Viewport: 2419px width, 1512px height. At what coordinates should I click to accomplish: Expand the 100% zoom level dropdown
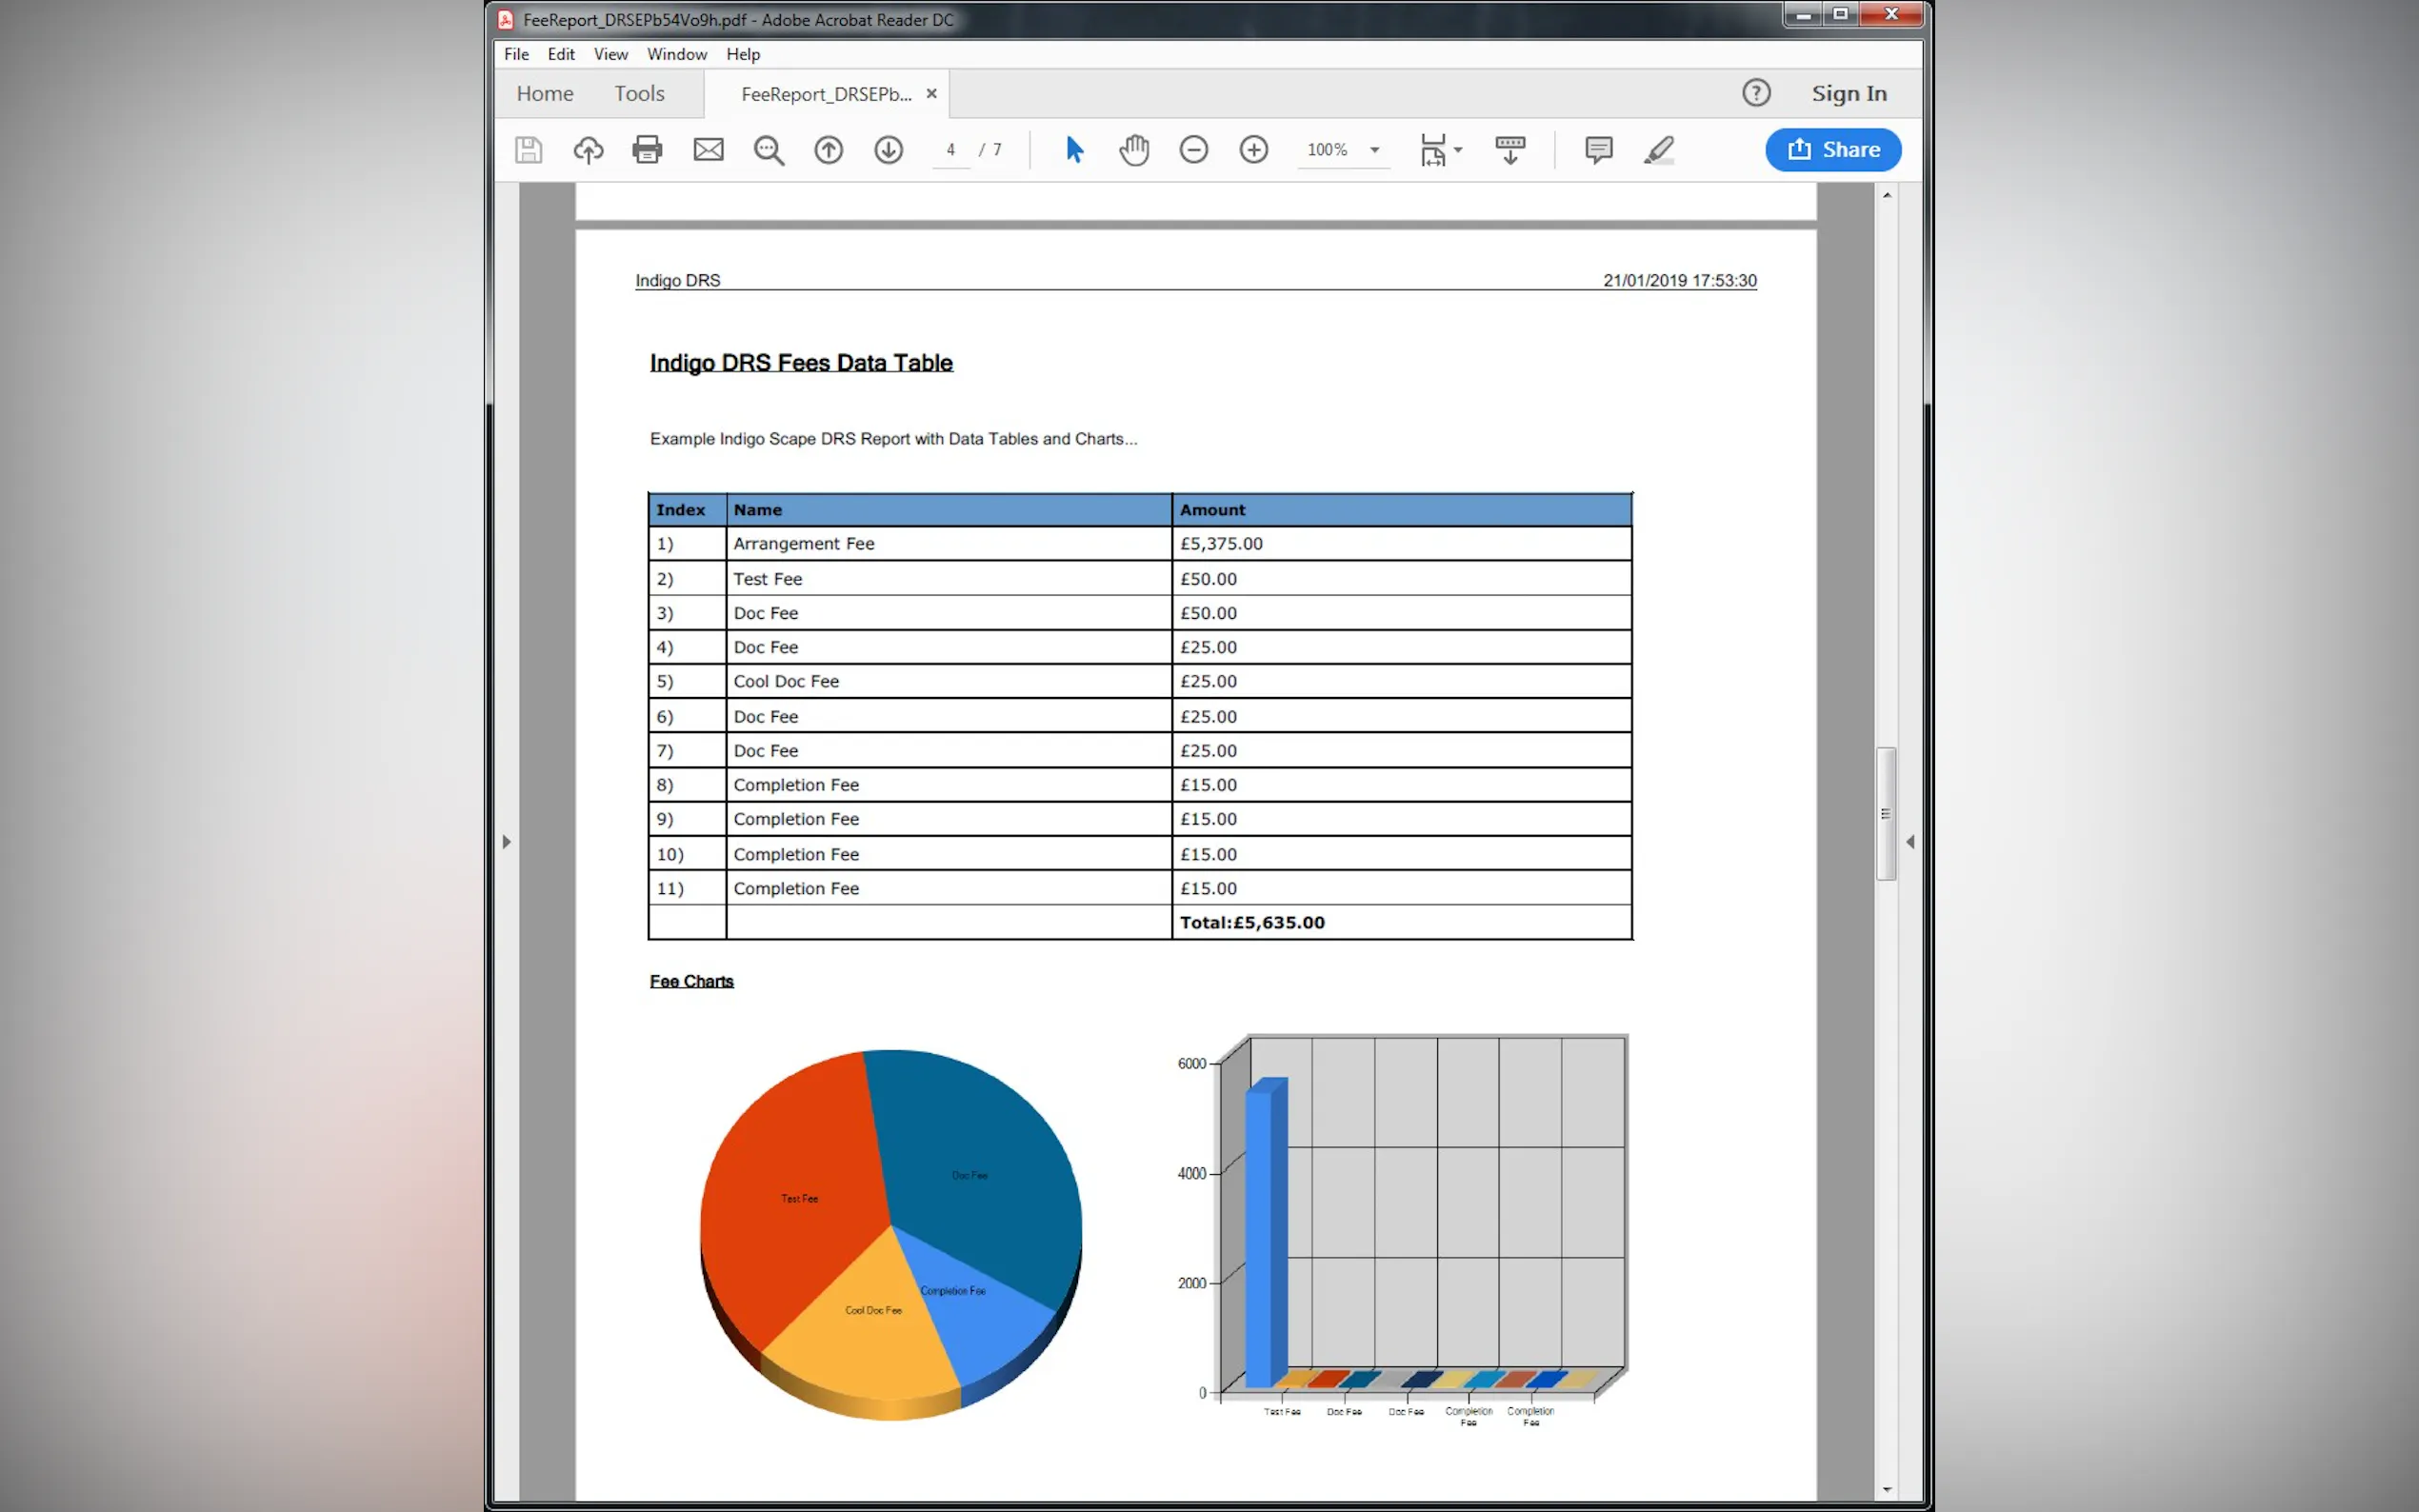coord(1375,150)
